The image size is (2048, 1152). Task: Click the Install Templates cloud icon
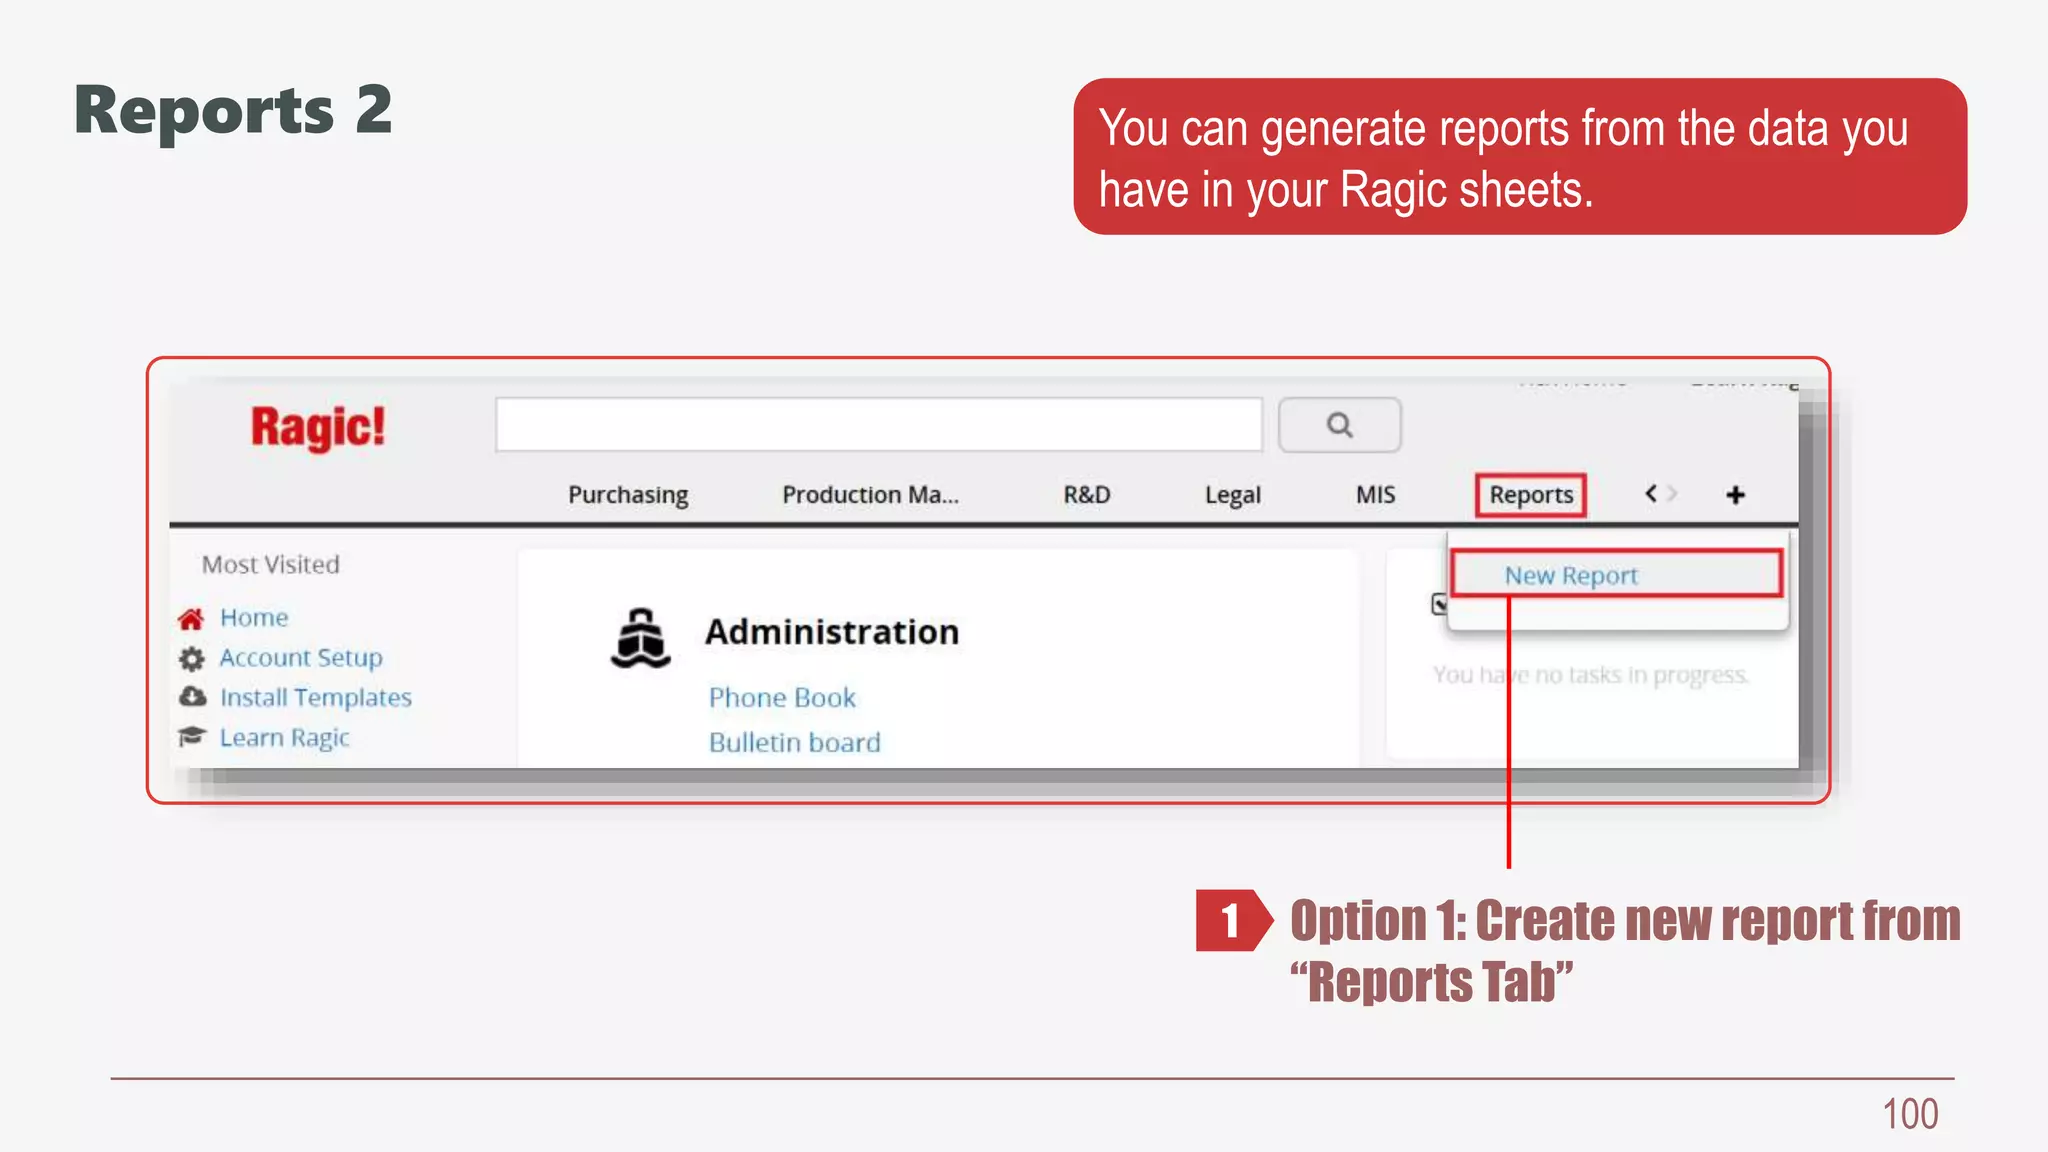coord(192,696)
